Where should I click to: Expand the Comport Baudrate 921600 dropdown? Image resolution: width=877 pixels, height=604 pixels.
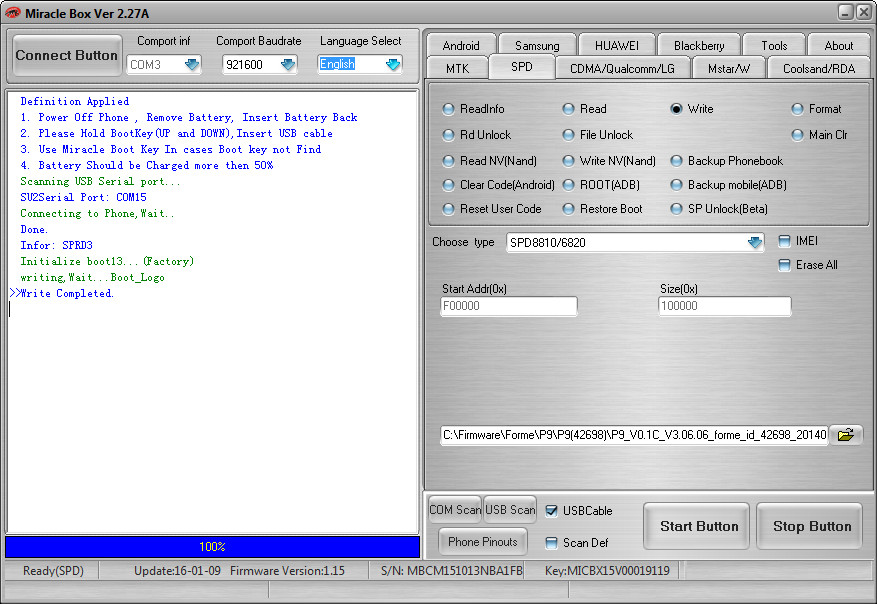[x=288, y=64]
